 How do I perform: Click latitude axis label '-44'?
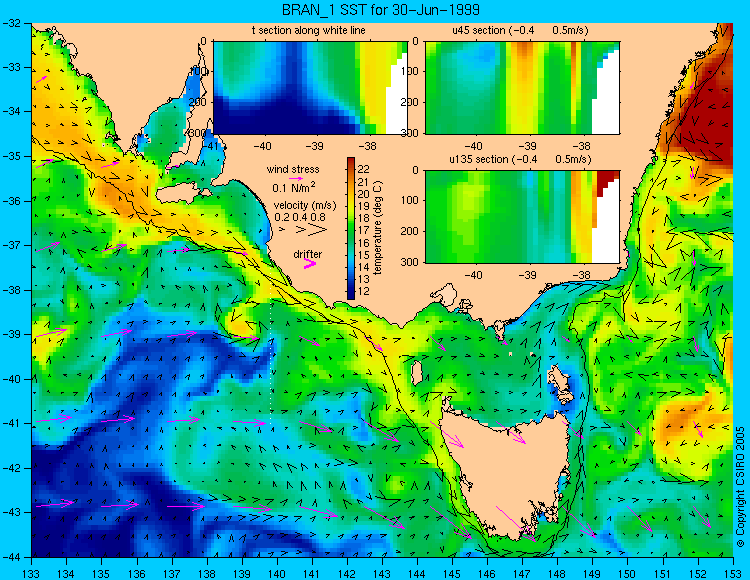click(12, 557)
